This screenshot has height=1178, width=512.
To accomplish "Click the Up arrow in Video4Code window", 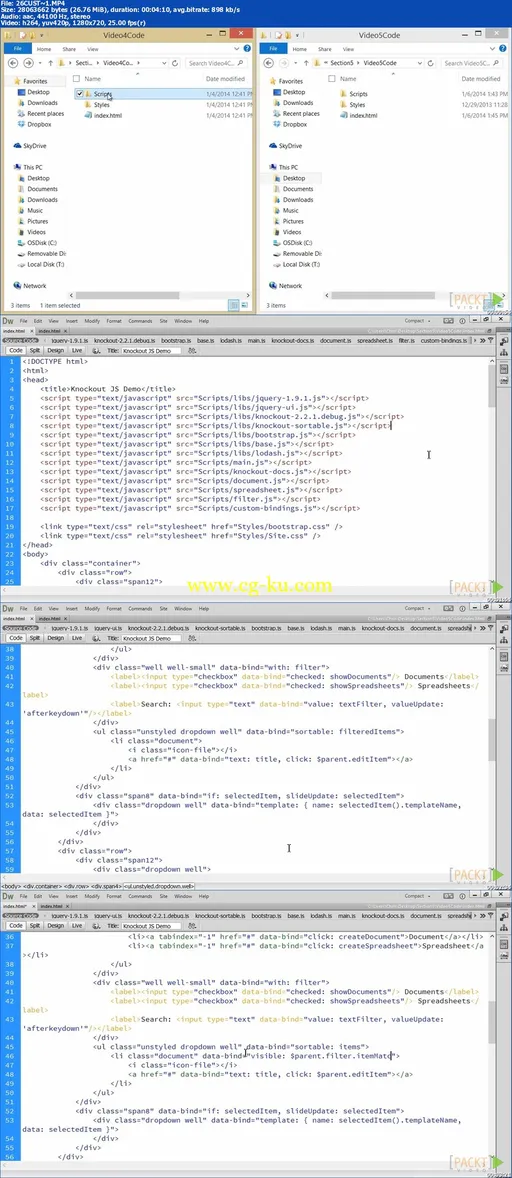I will click(x=50, y=64).
